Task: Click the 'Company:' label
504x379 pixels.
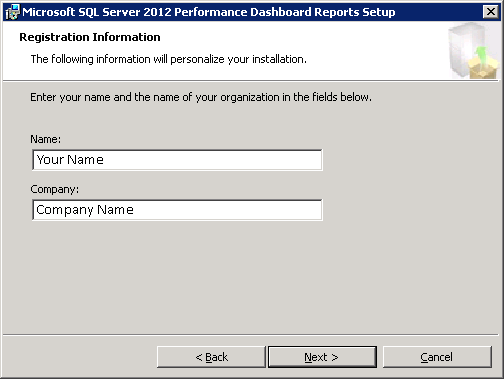Action: pyautogui.click(x=55, y=189)
